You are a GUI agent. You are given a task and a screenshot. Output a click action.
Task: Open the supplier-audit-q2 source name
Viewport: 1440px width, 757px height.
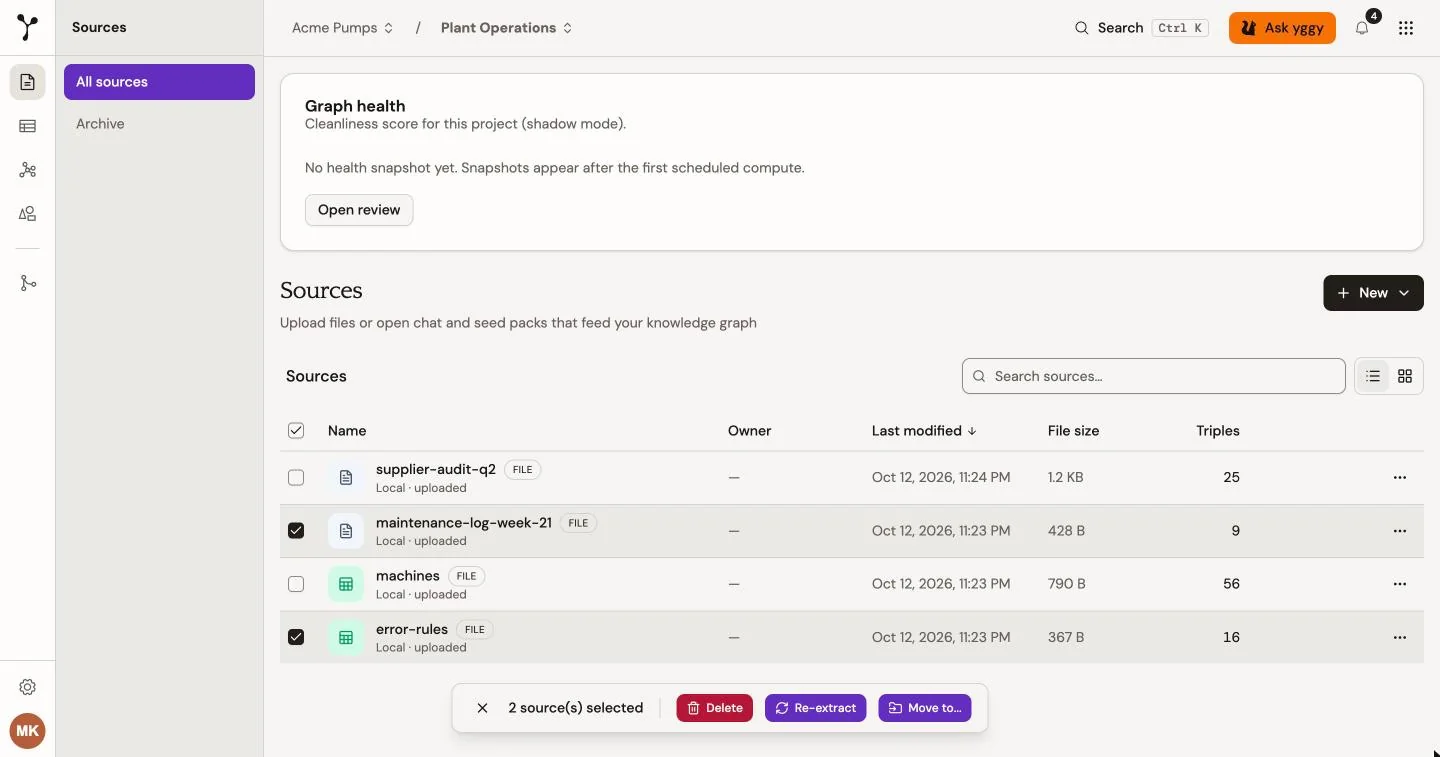tap(436, 469)
